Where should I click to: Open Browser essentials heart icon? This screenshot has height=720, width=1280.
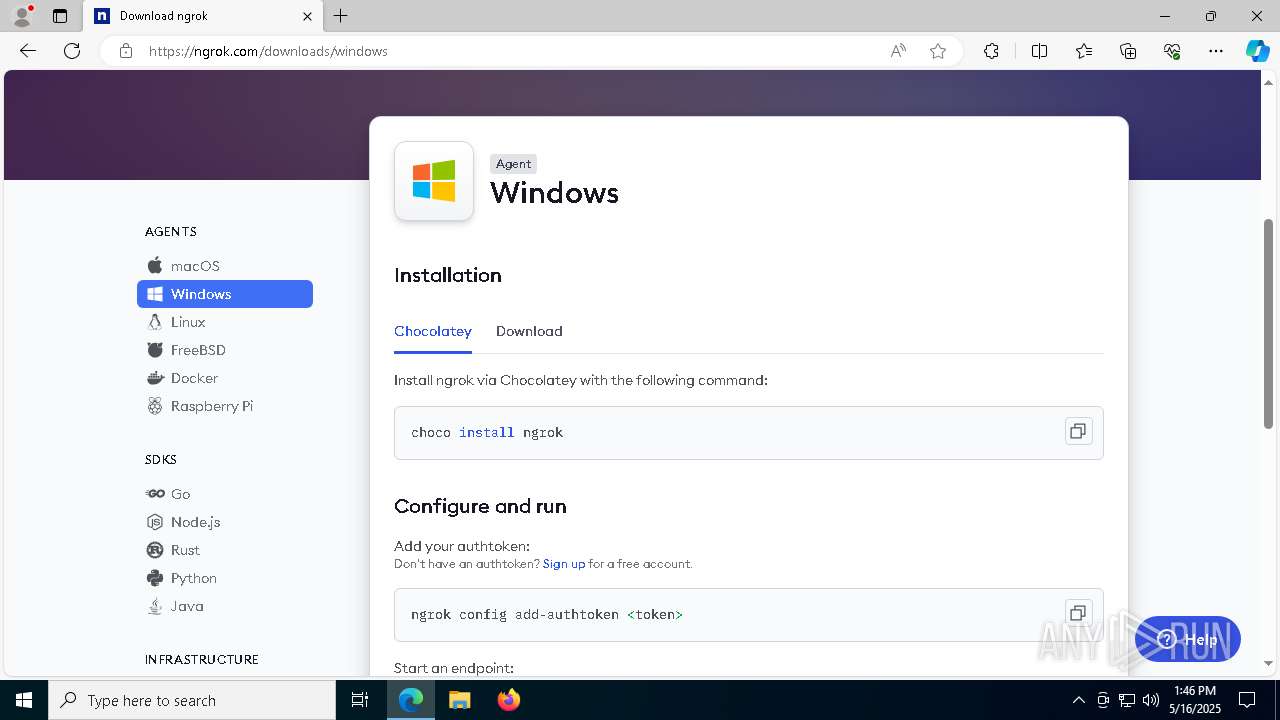[1172, 51]
